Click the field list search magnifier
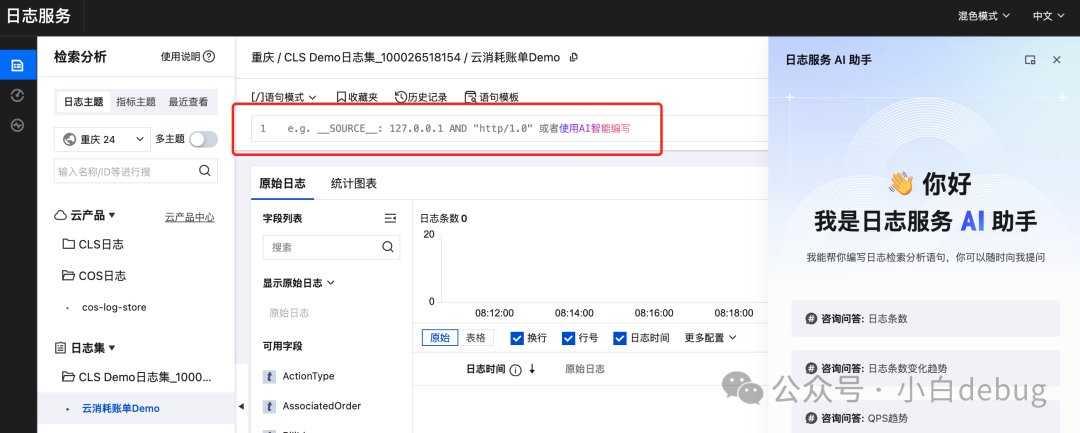Image resolution: width=1080 pixels, height=433 pixels. pos(388,246)
